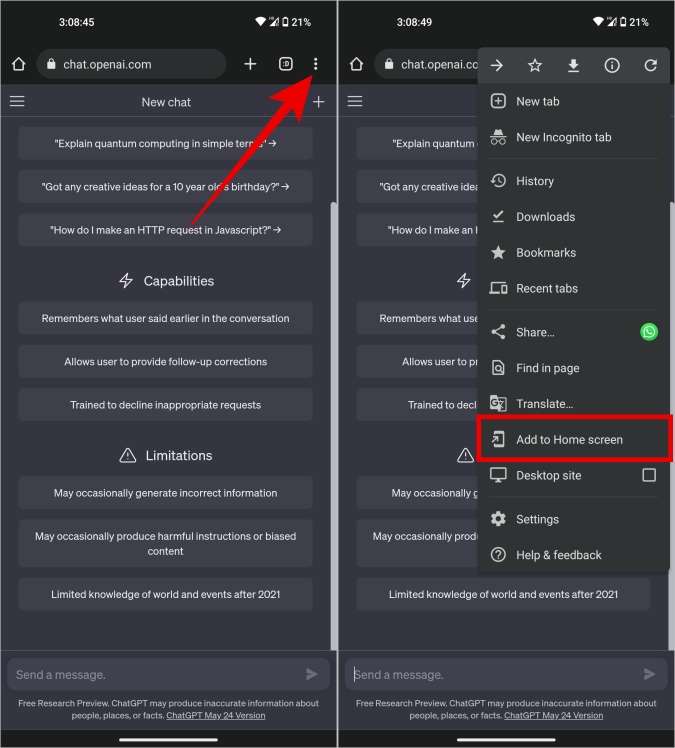Tap chat.openai.com address bar in left screen
This screenshot has width=675, height=748.
coord(131,64)
